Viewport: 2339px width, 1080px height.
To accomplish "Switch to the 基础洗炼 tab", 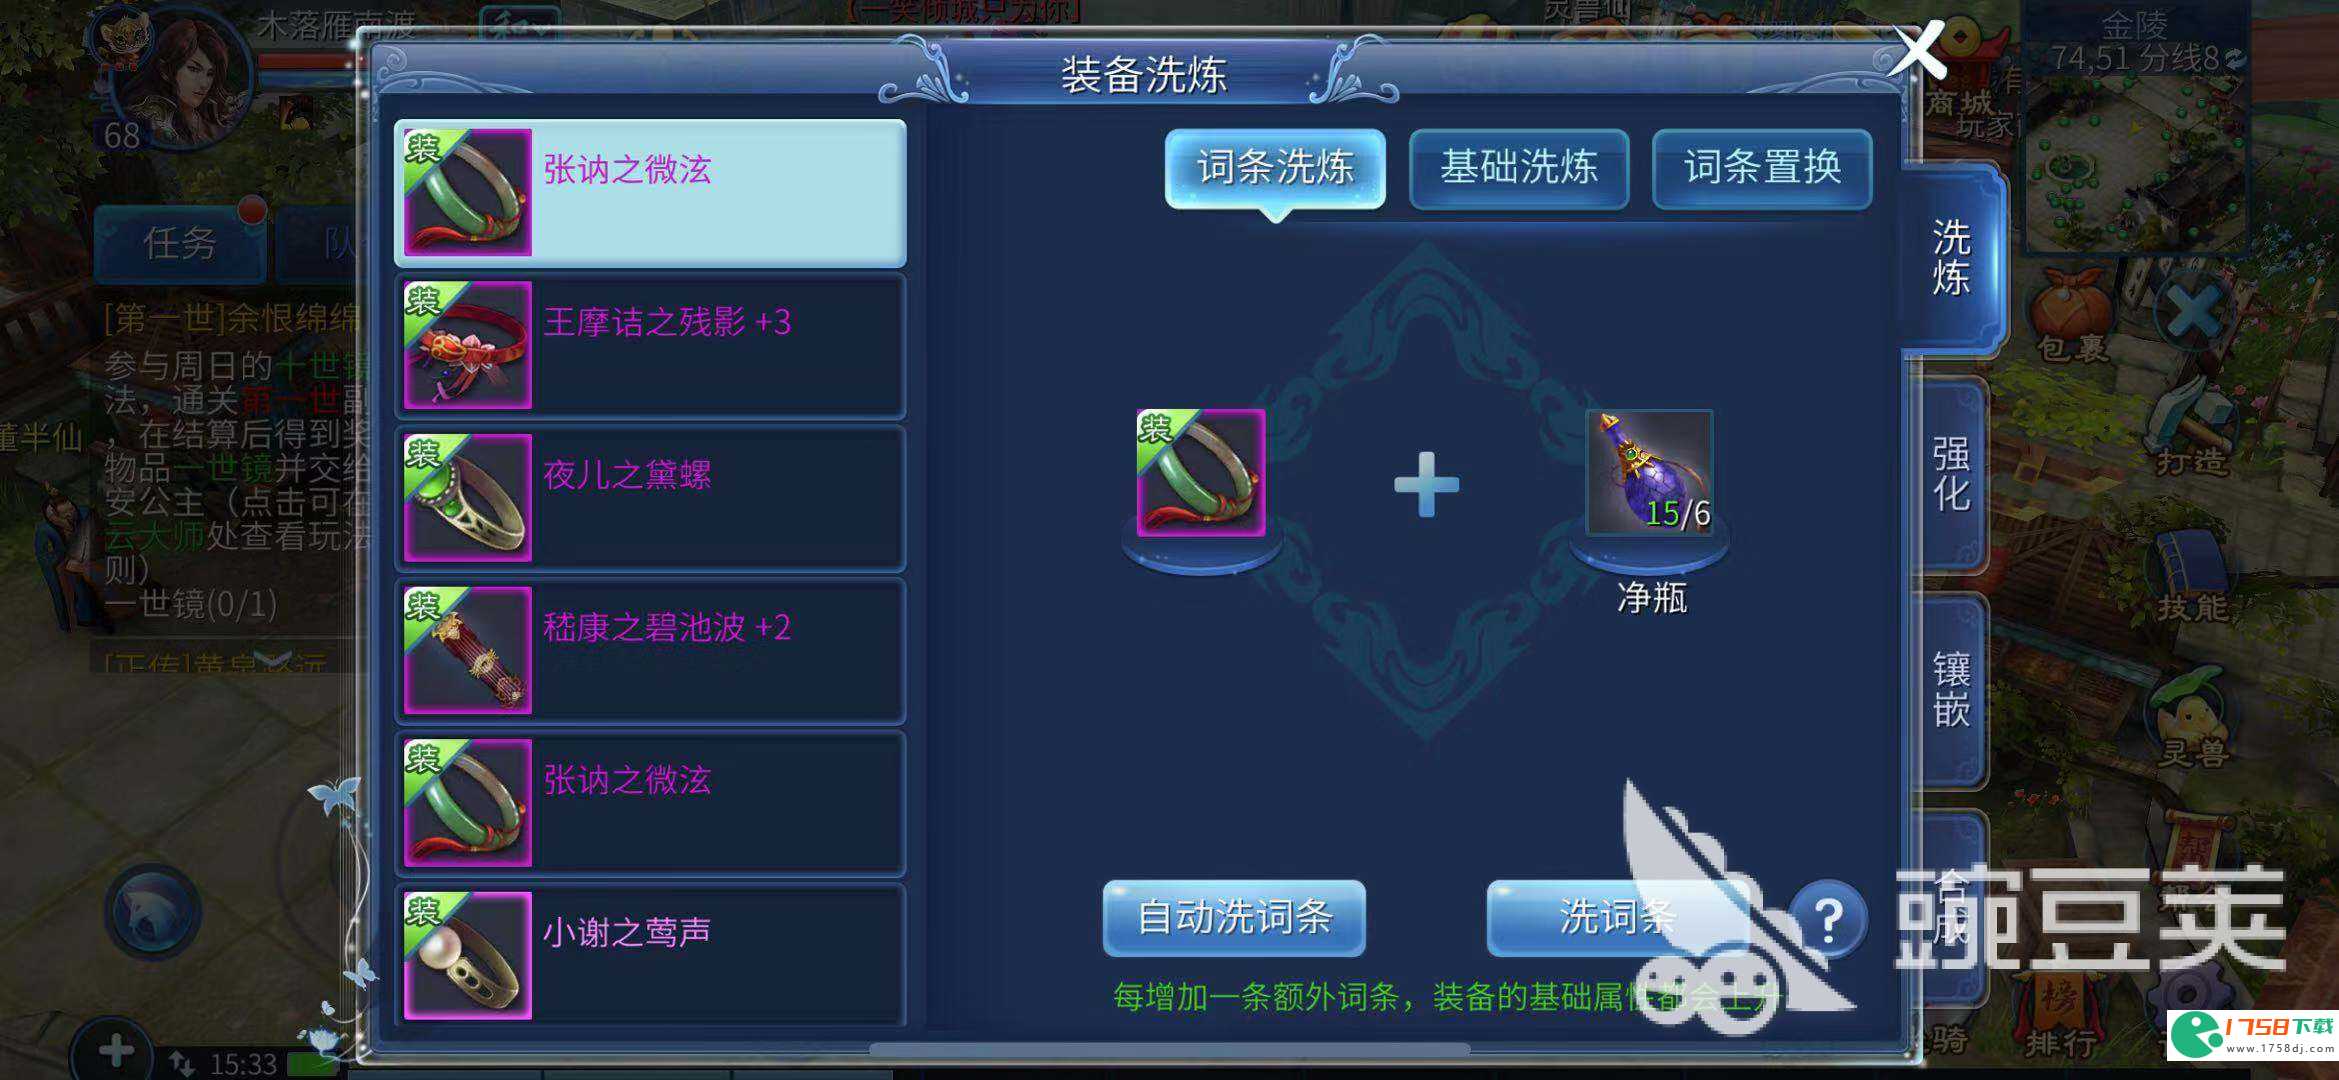I will click(1518, 168).
